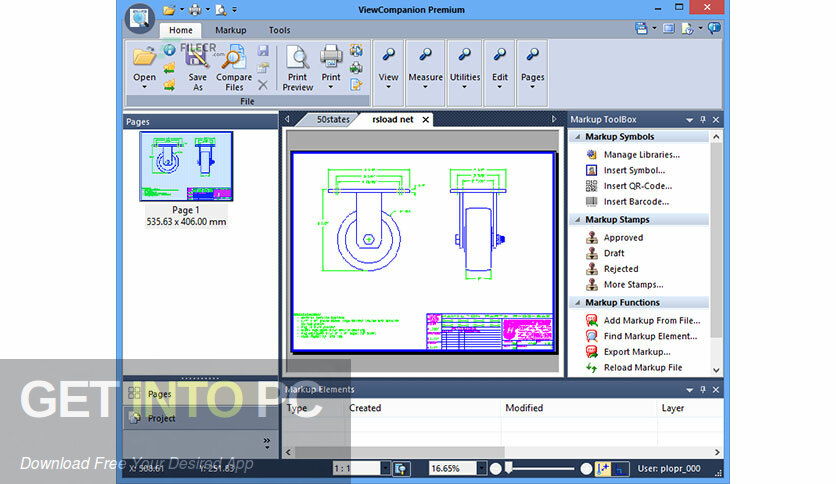Click the small Save floppy icon
This screenshot has width=836, height=484.
[263, 51]
